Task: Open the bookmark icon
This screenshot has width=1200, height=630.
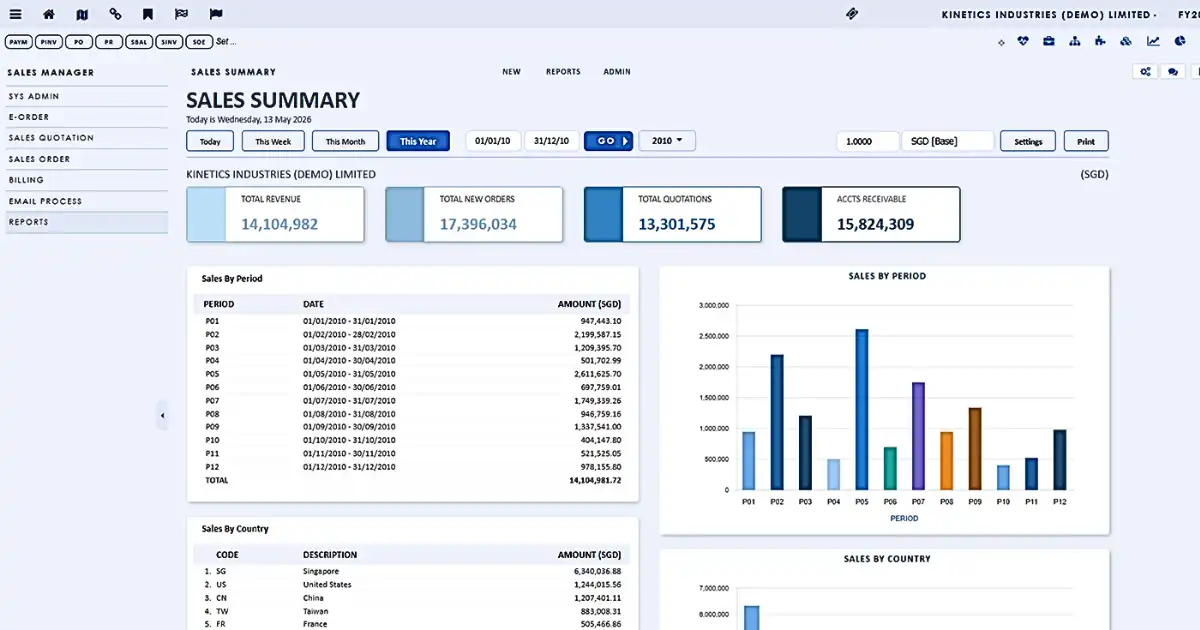Action: click(148, 15)
